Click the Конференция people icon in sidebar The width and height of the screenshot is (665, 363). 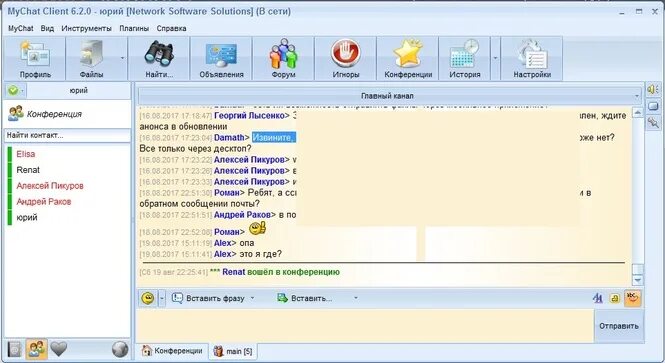point(16,113)
